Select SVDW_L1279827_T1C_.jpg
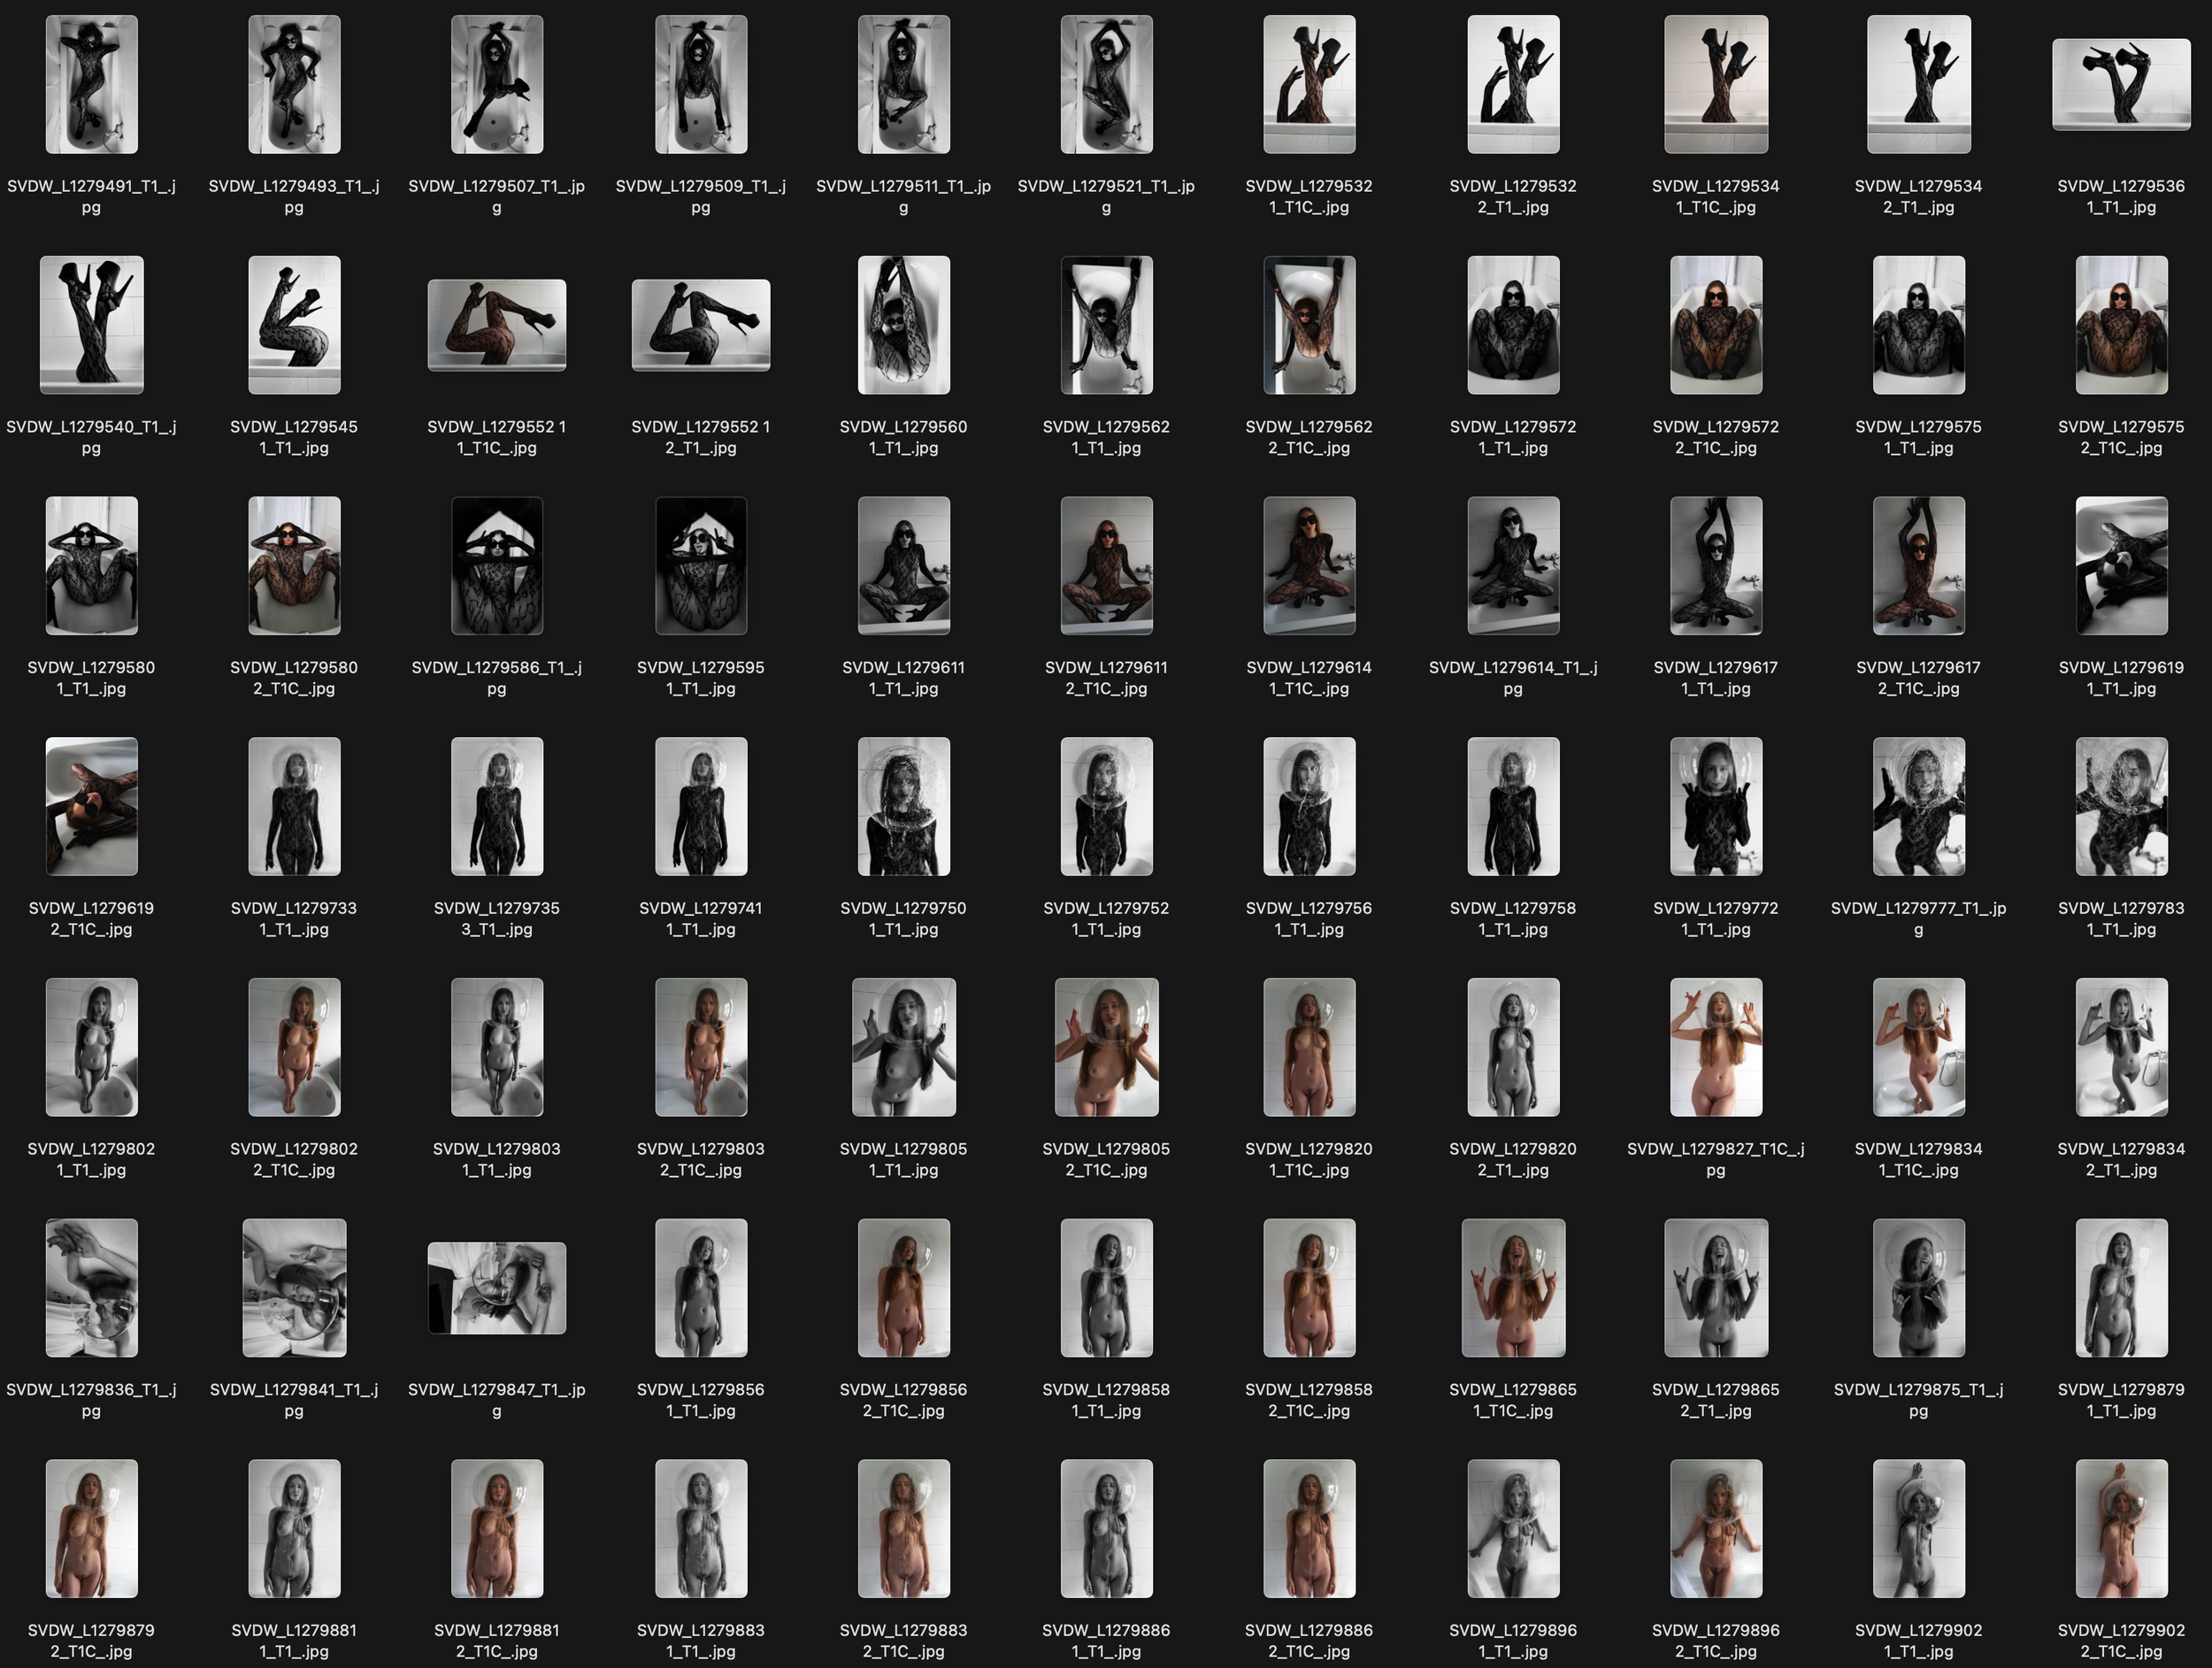Image resolution: width=2212 pixels, height=1668 pixels. pos(1715,1048)
